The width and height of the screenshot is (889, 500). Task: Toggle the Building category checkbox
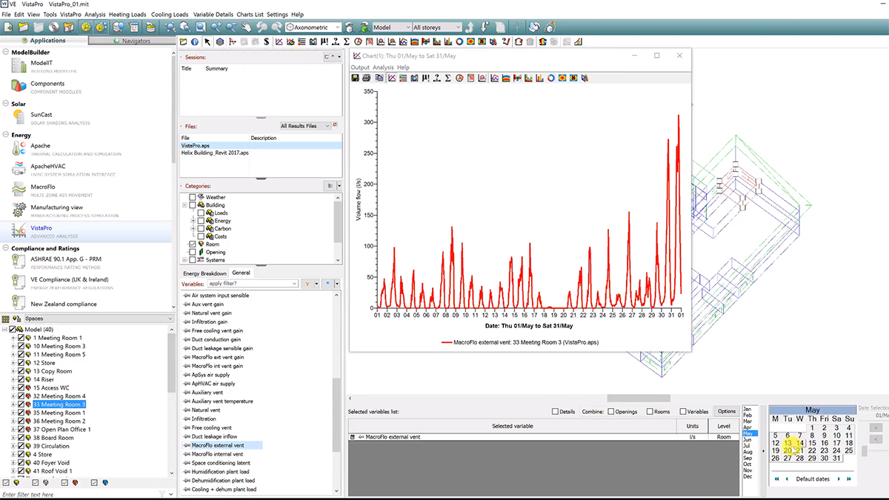[x=193, y=205]
